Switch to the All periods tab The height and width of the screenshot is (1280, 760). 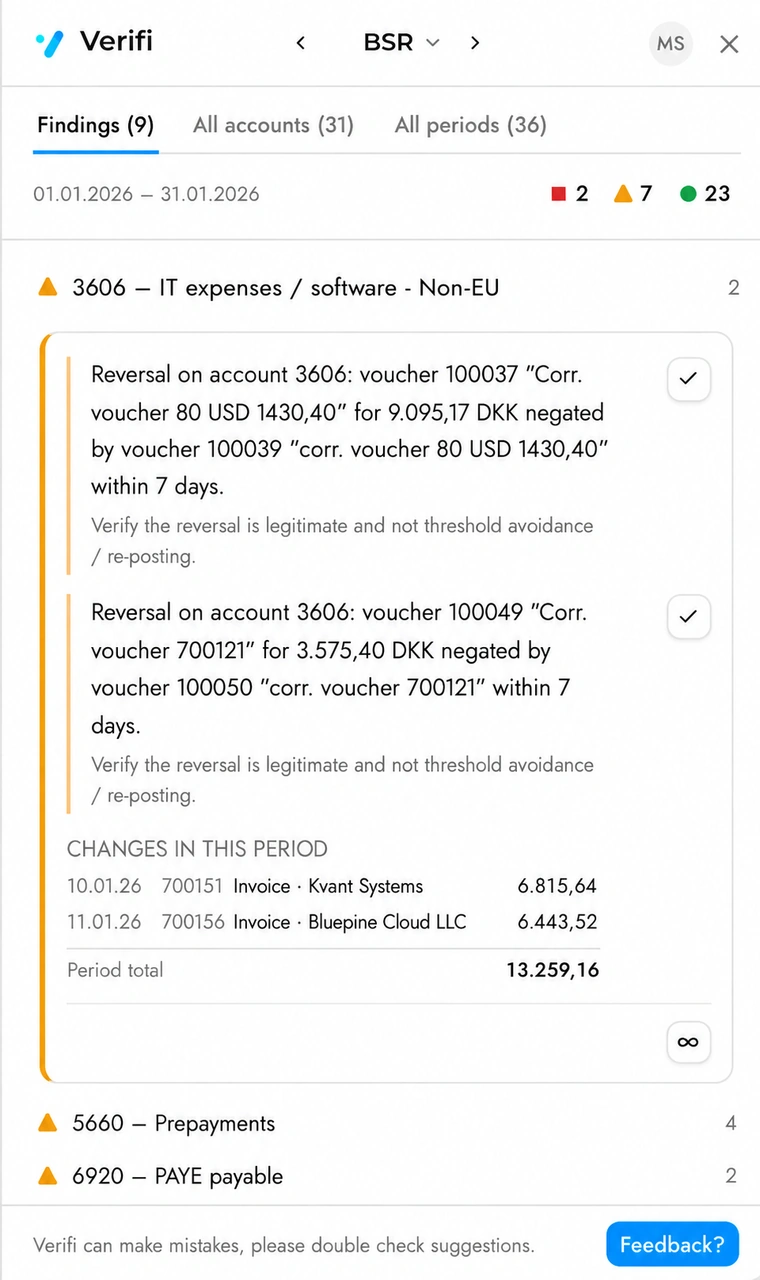pos(471,125)
